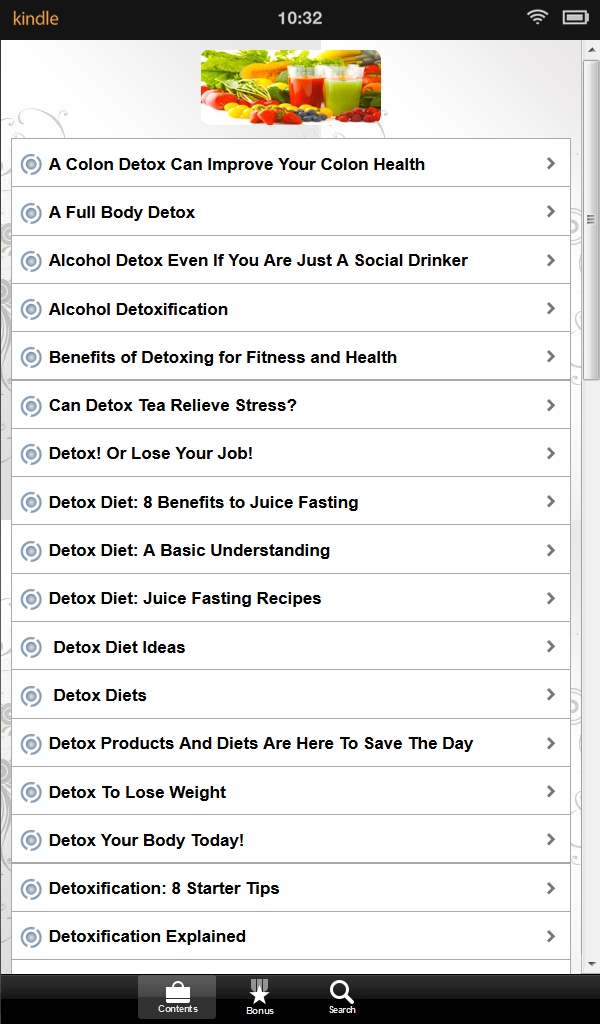
Task: Tap the battery status icon
Action: 575,18
